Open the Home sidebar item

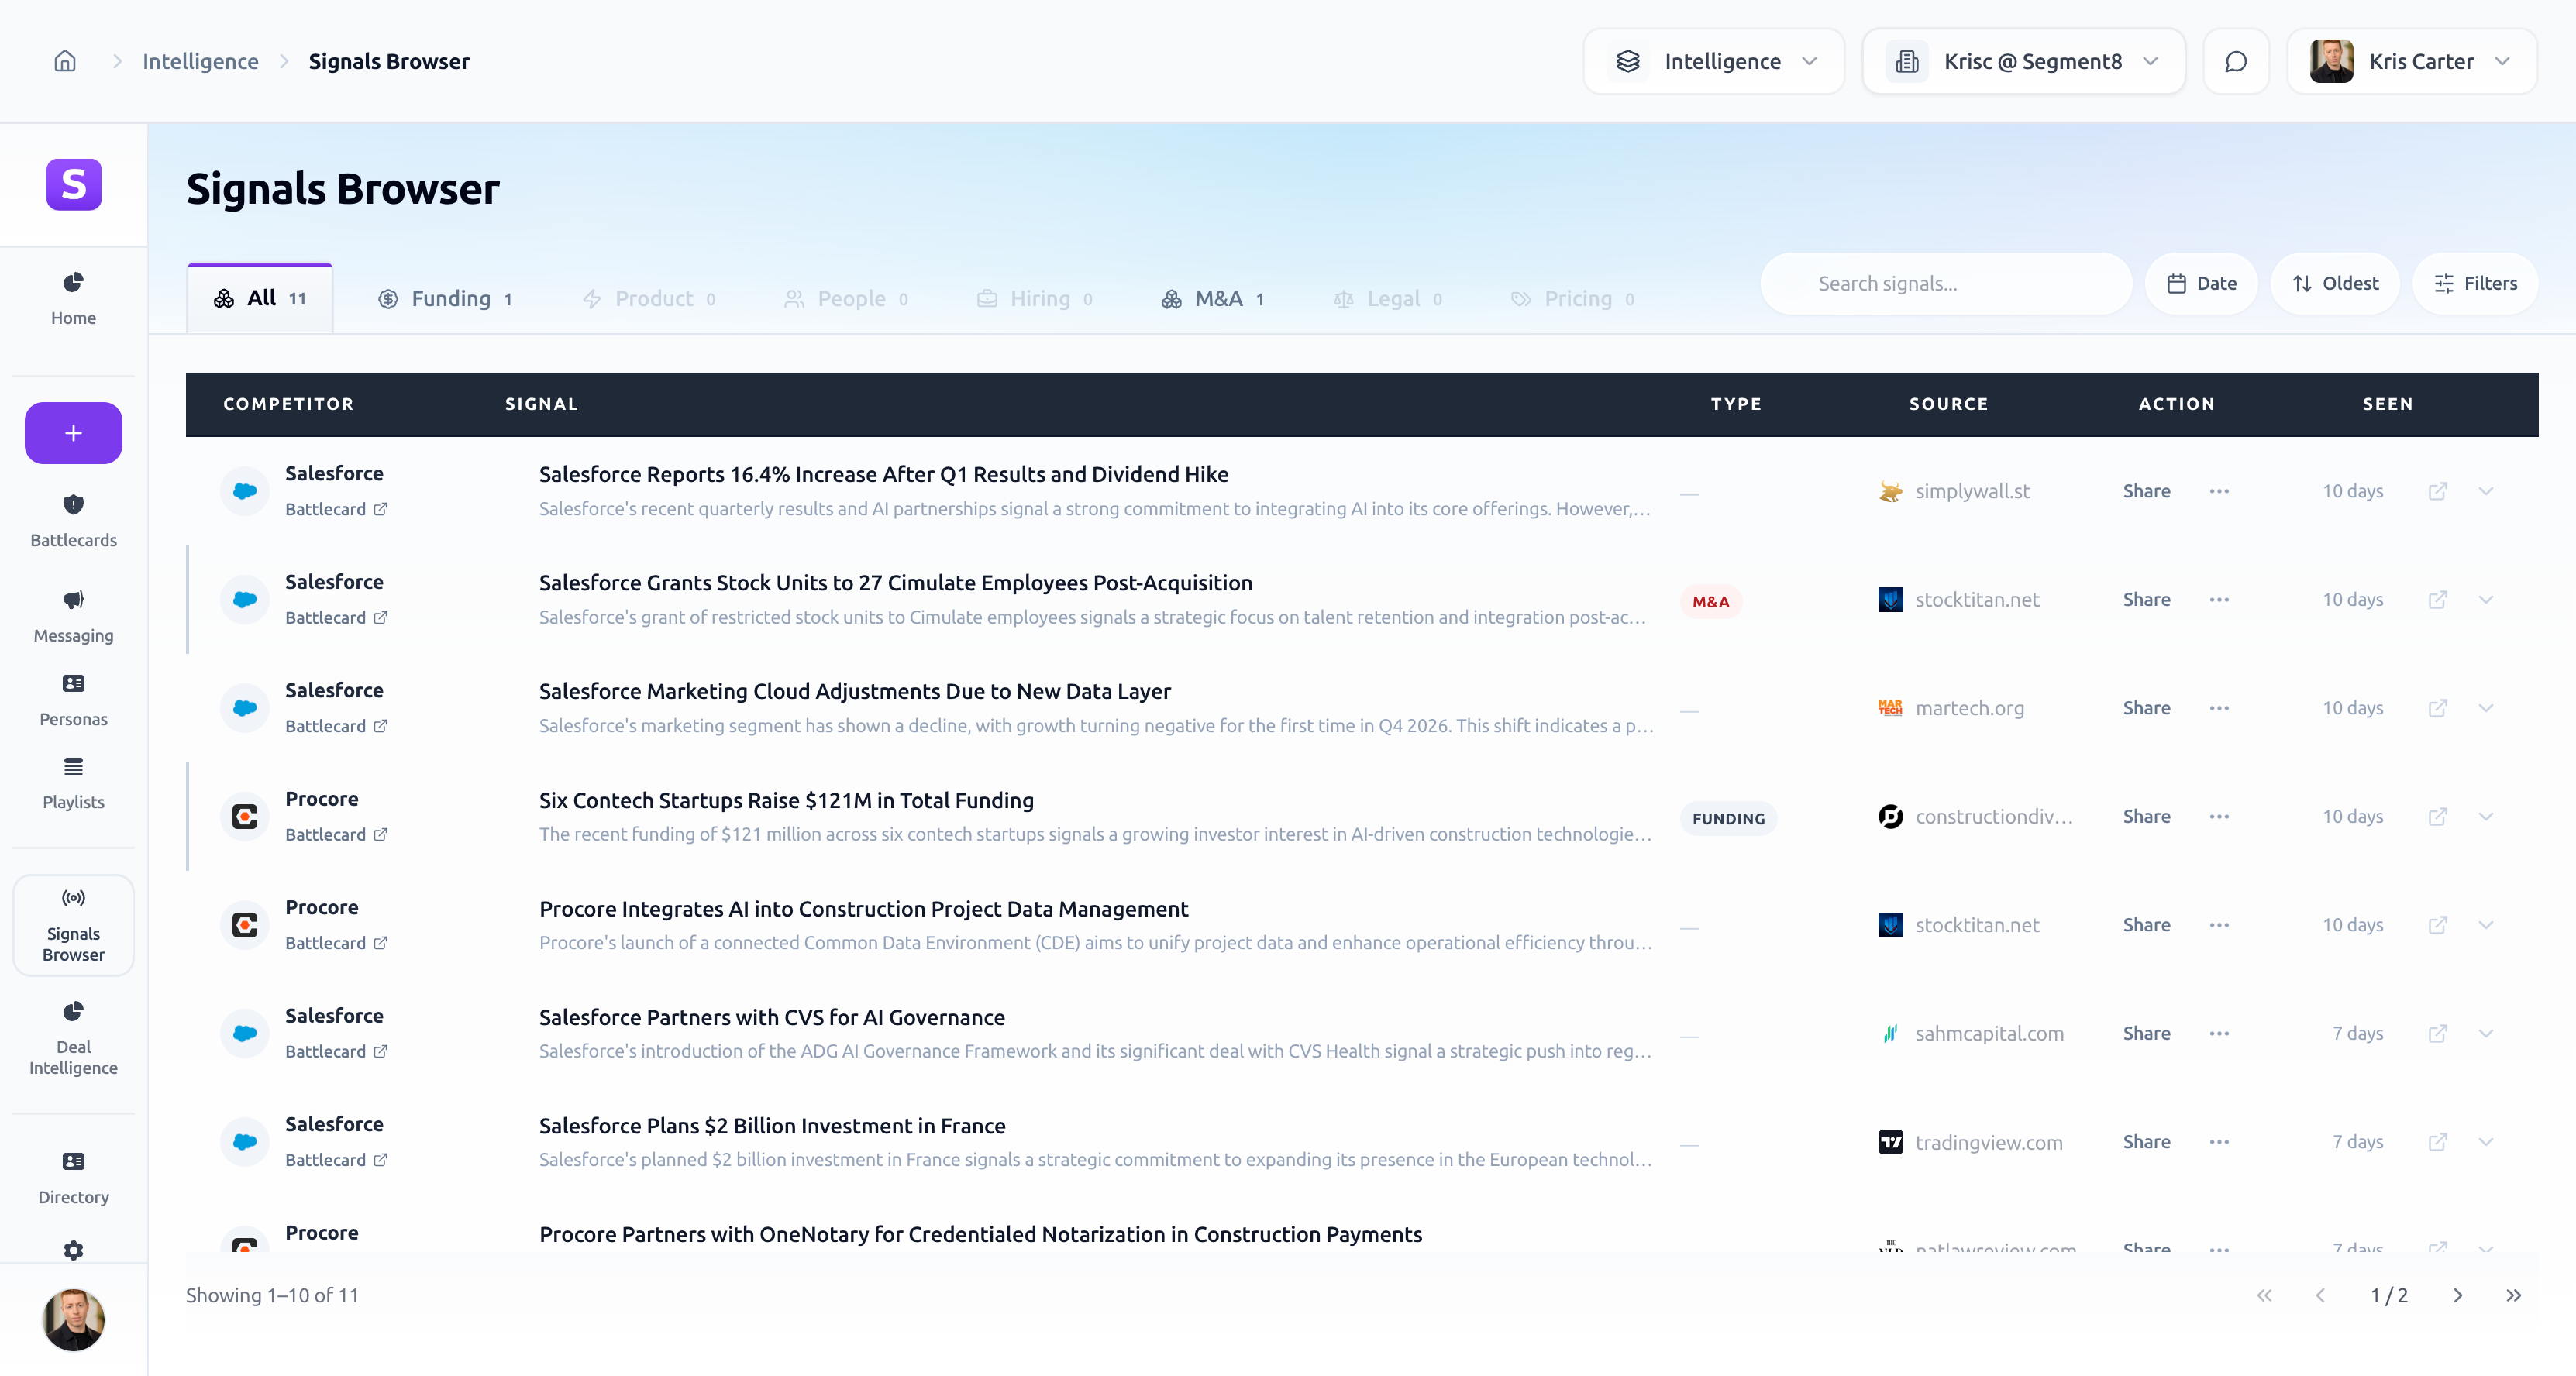pyautogui.click(x=73, y=298)
